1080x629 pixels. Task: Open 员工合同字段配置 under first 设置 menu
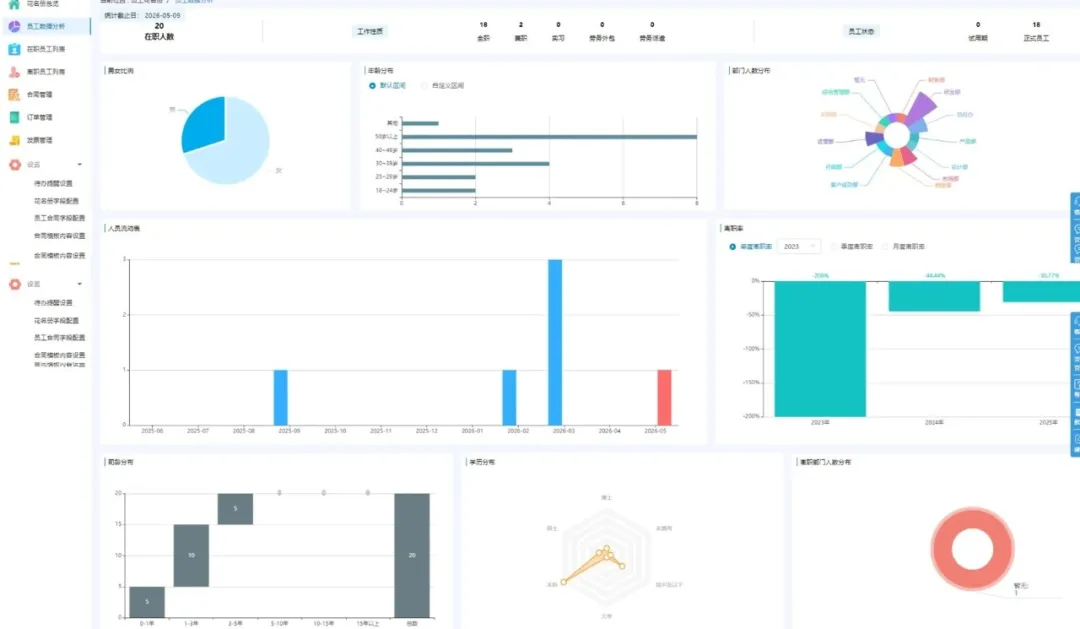pyautogui.click(x=59, y=218)
